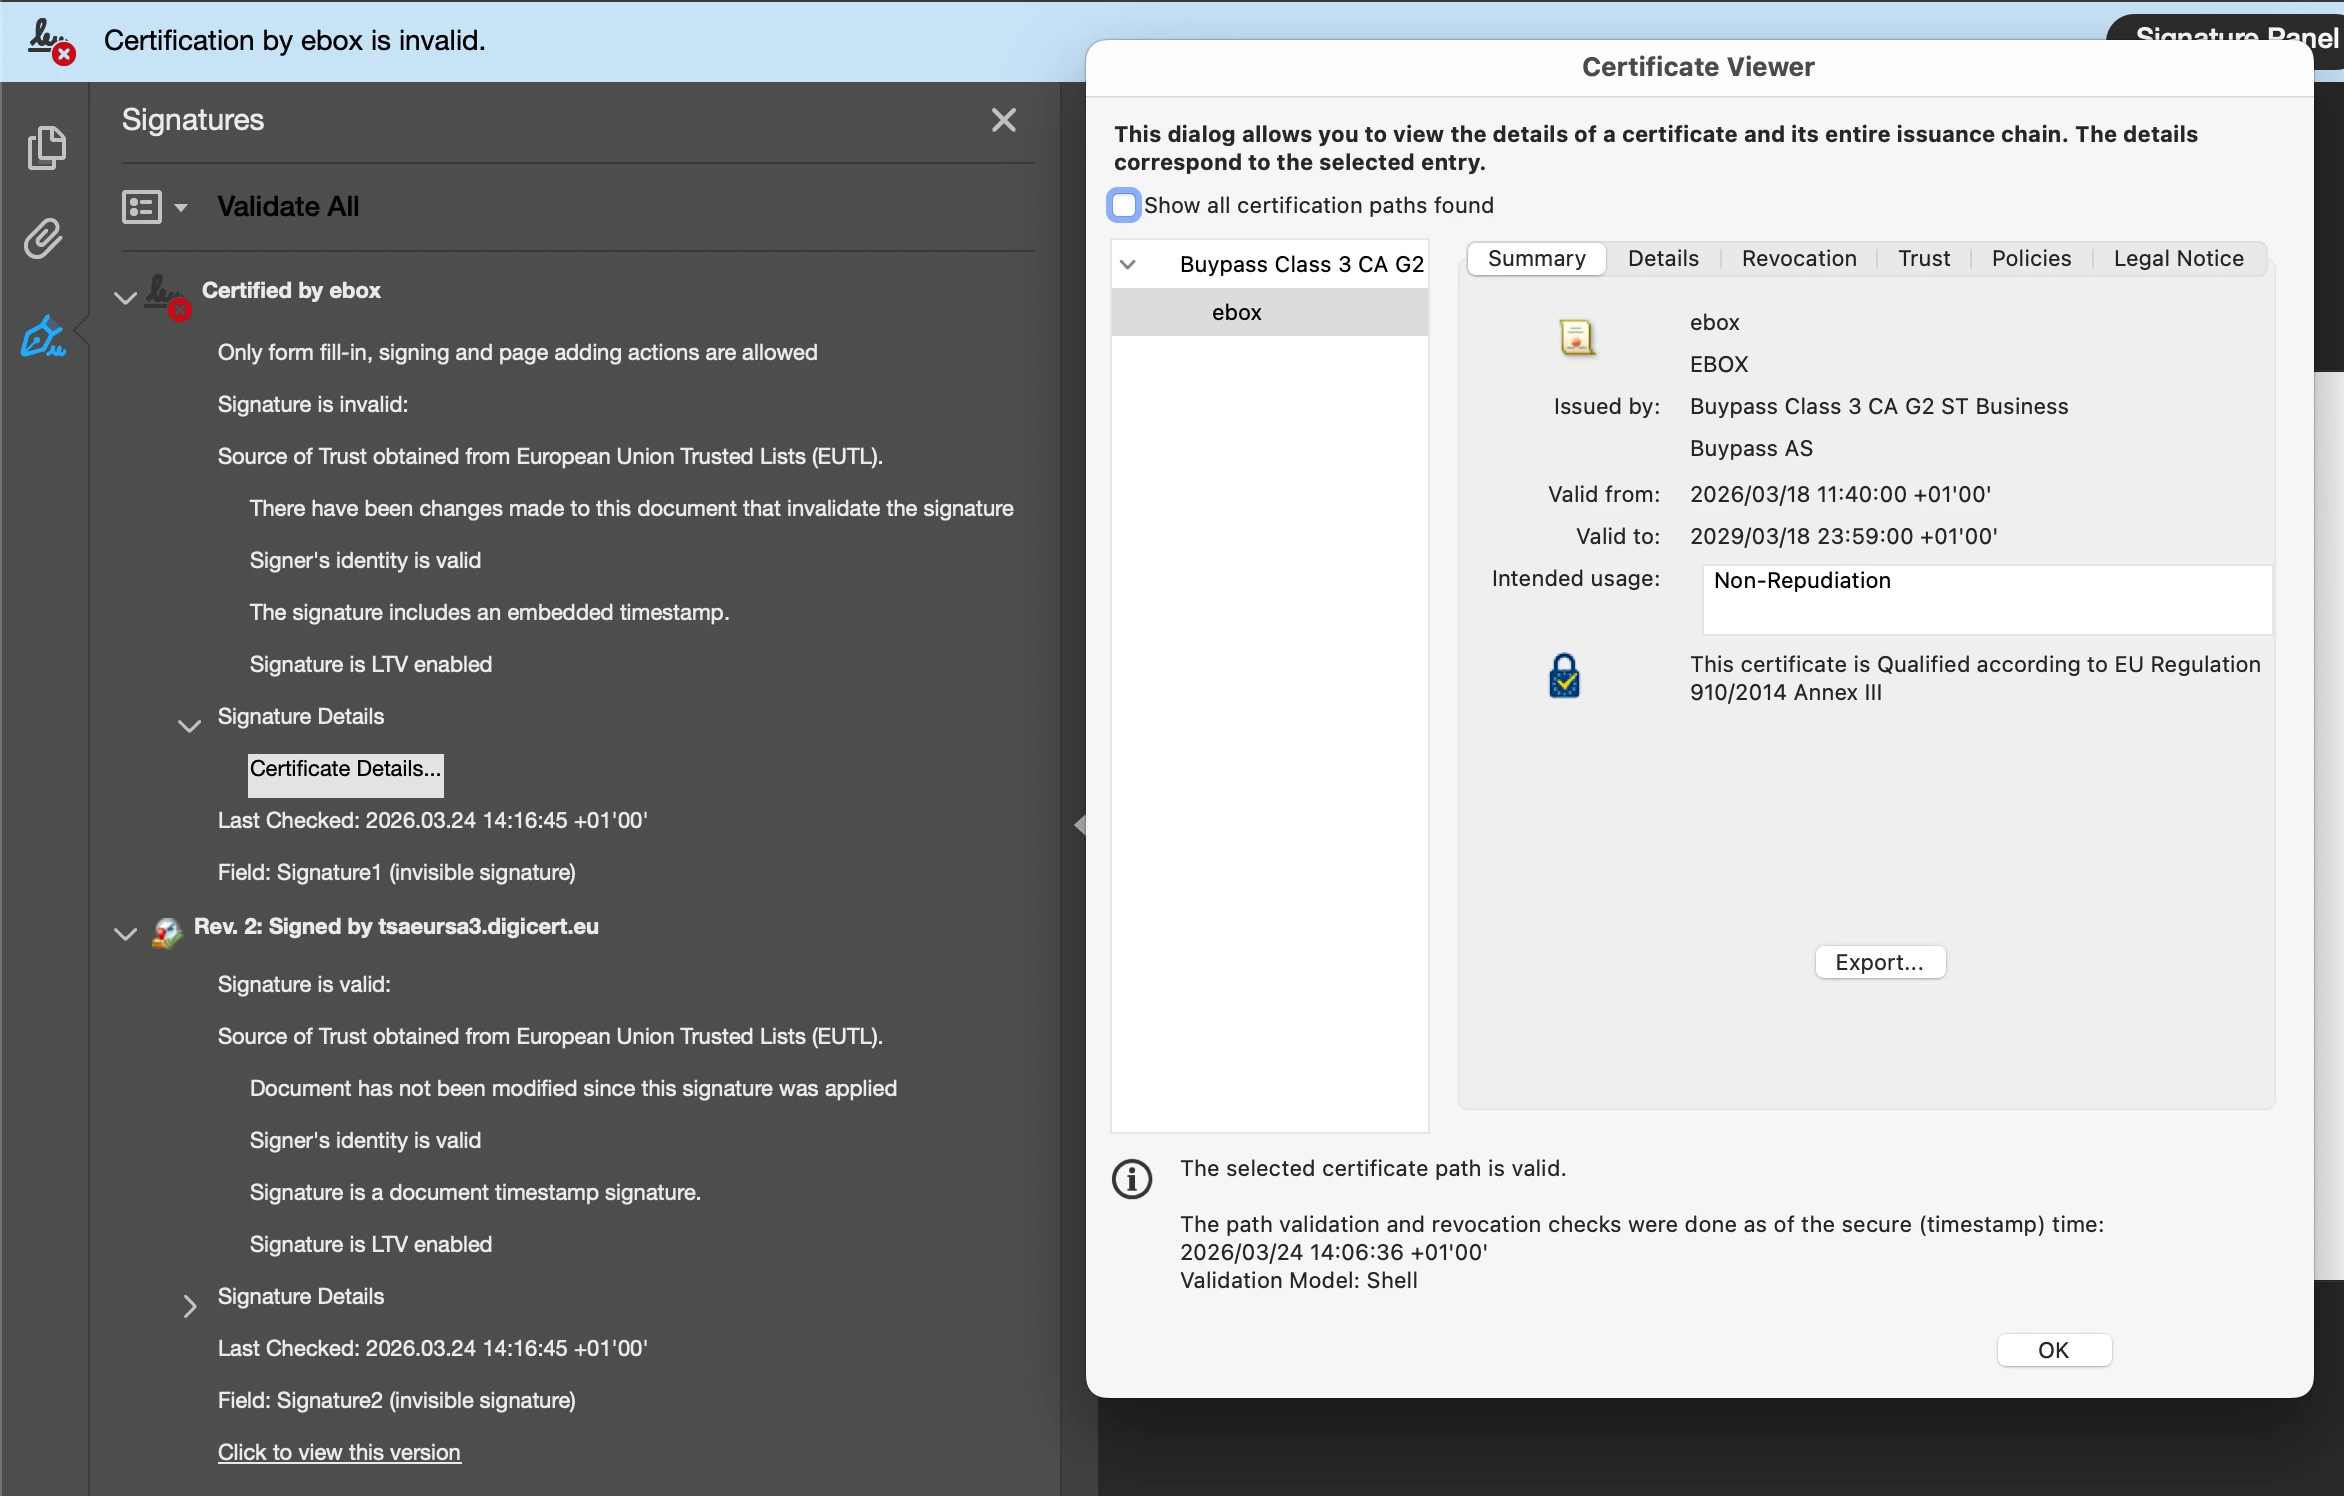Click the invalid signature icon beside Certified by ebox
This screenshot has width=2344, height=1496.
coord(167,295)
